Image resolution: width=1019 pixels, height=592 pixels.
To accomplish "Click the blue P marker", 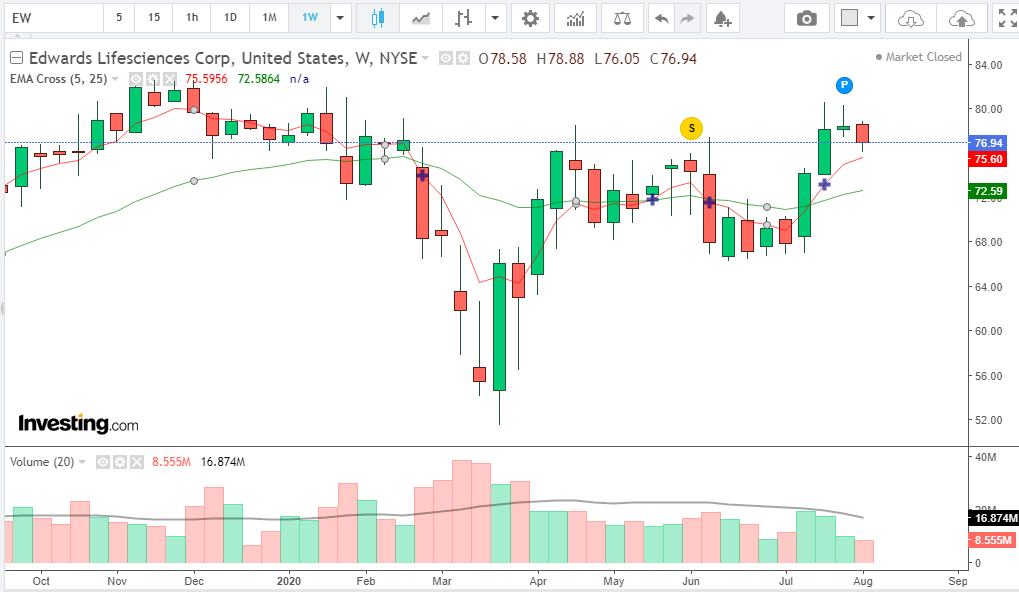I will [x=844, y=84].
